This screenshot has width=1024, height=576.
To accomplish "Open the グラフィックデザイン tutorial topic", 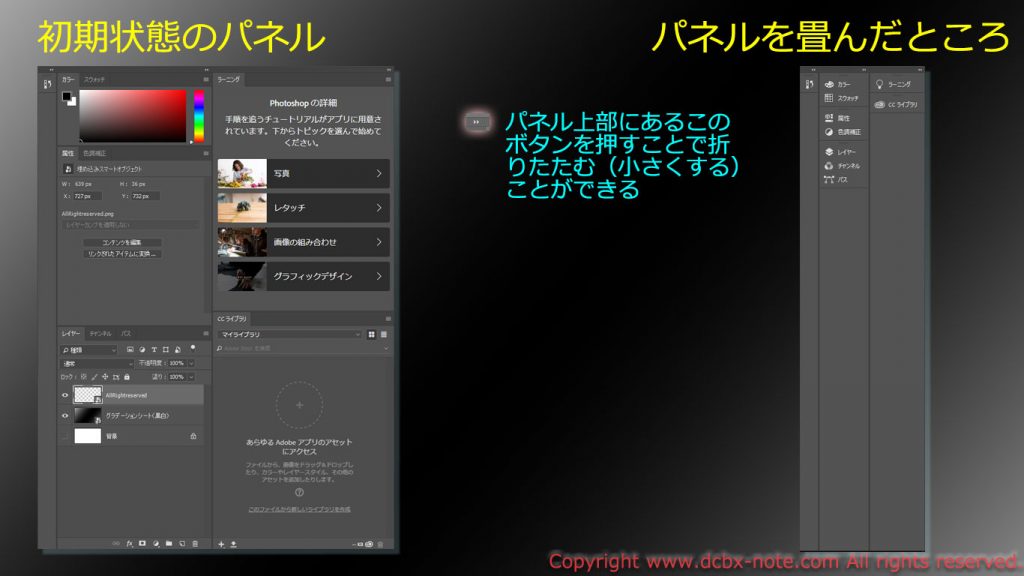I will point(304,276).
